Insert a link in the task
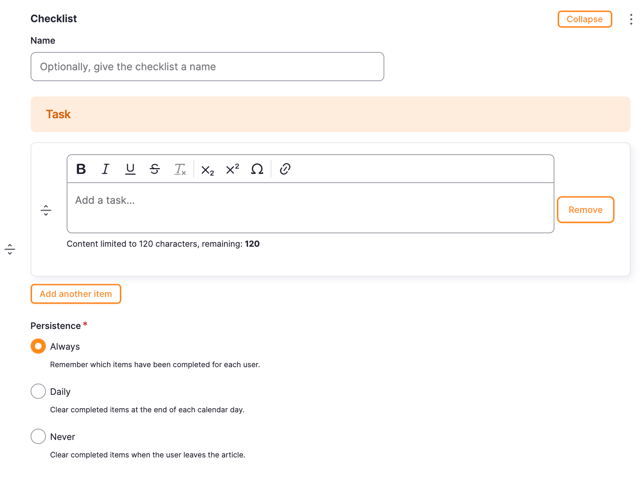This screenshot has width=644, height=484. click(x=285, y=169)
